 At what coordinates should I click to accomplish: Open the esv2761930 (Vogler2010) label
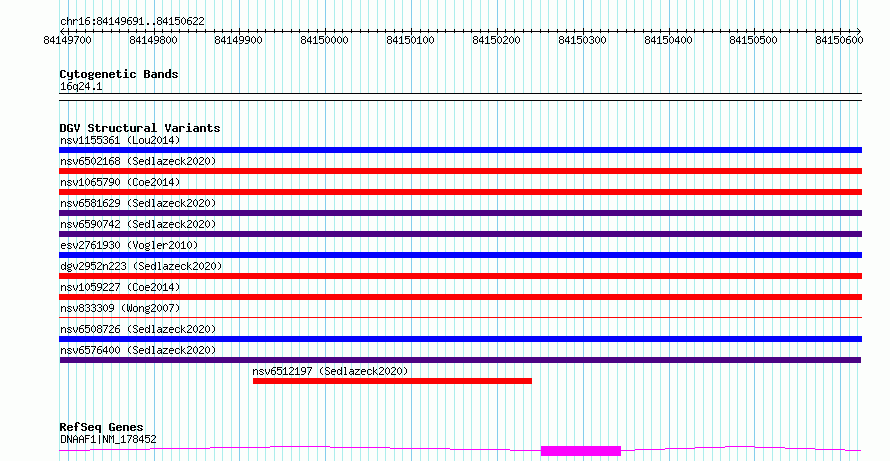[129, 245]
